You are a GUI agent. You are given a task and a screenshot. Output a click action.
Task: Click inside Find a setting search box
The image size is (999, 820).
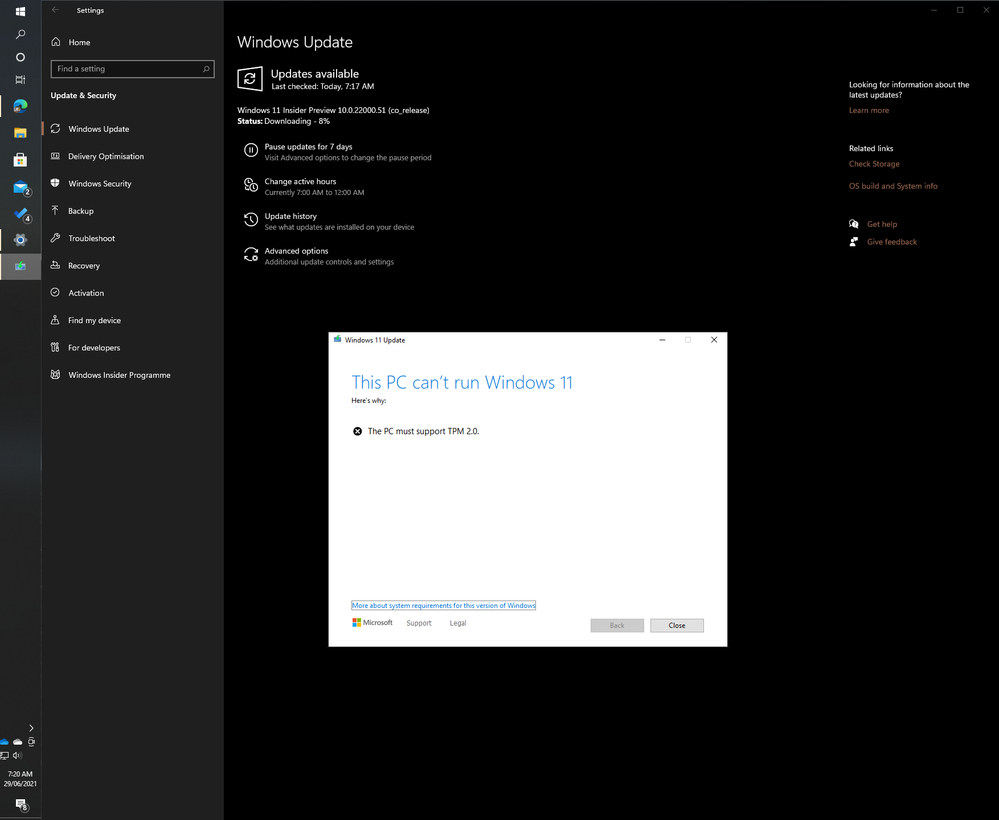[133, 69]
